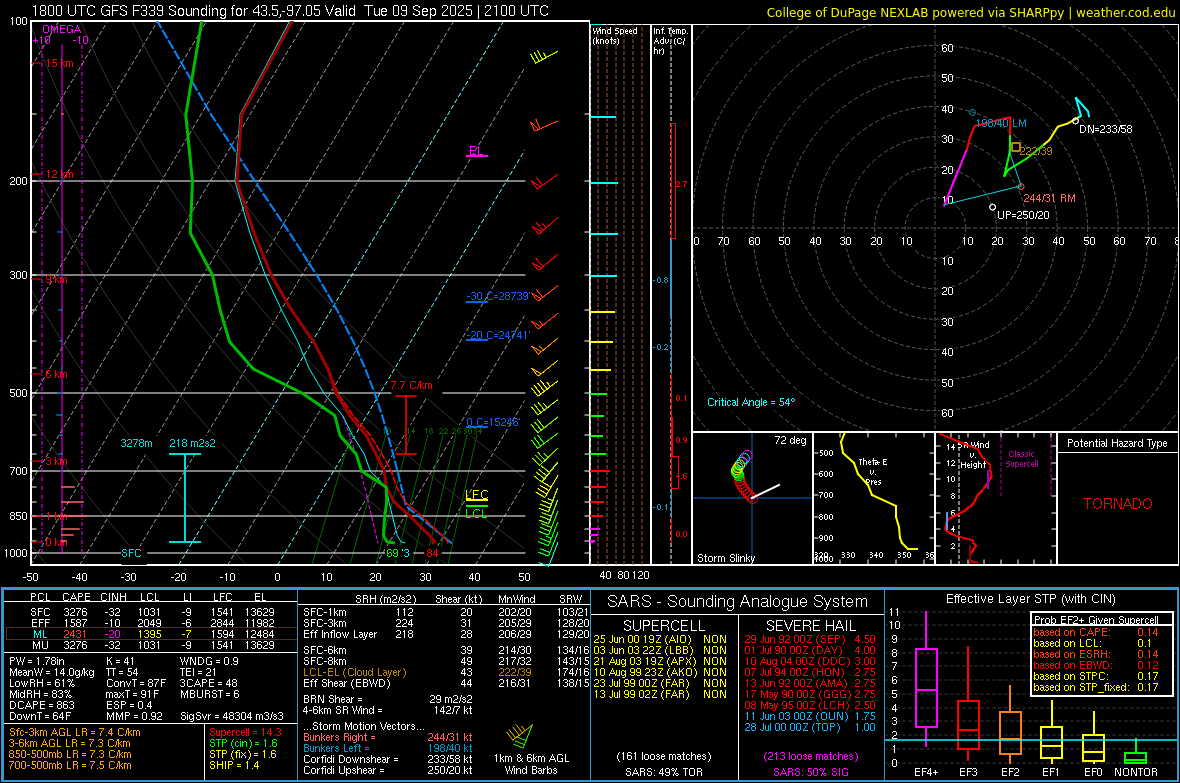The width and height of the screenshot is (1180, 783).
Task: Select the SUPERCELL analogue column header
Action: coord(664,626)
